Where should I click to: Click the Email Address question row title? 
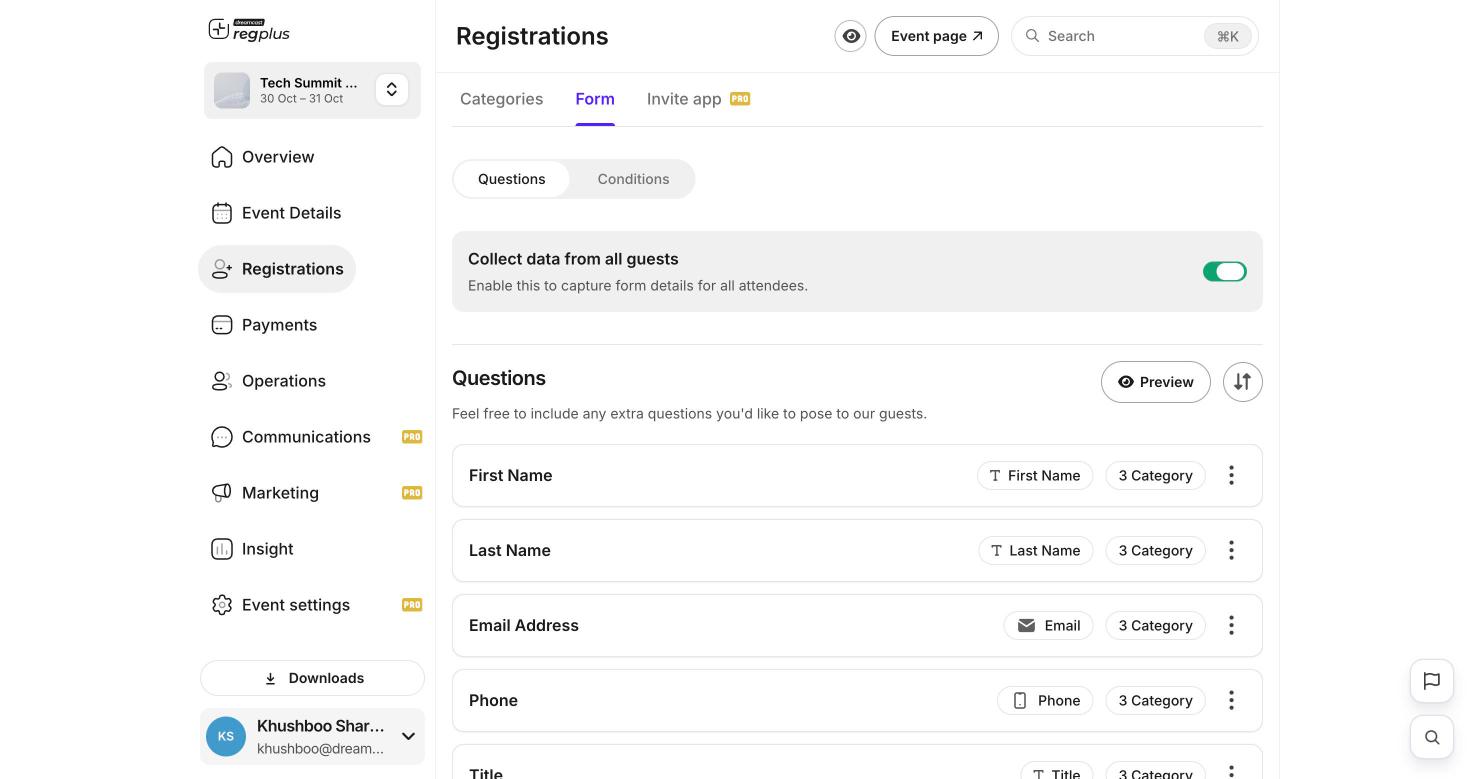[x=524, y=626]
